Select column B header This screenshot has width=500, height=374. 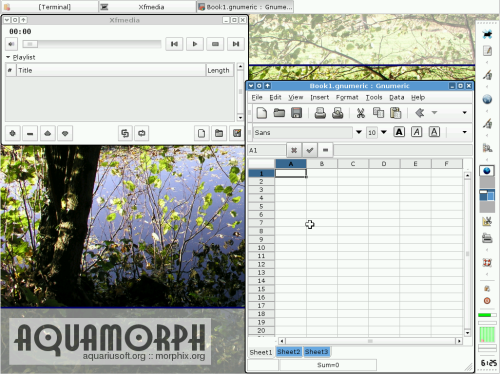tap(322, 164)
